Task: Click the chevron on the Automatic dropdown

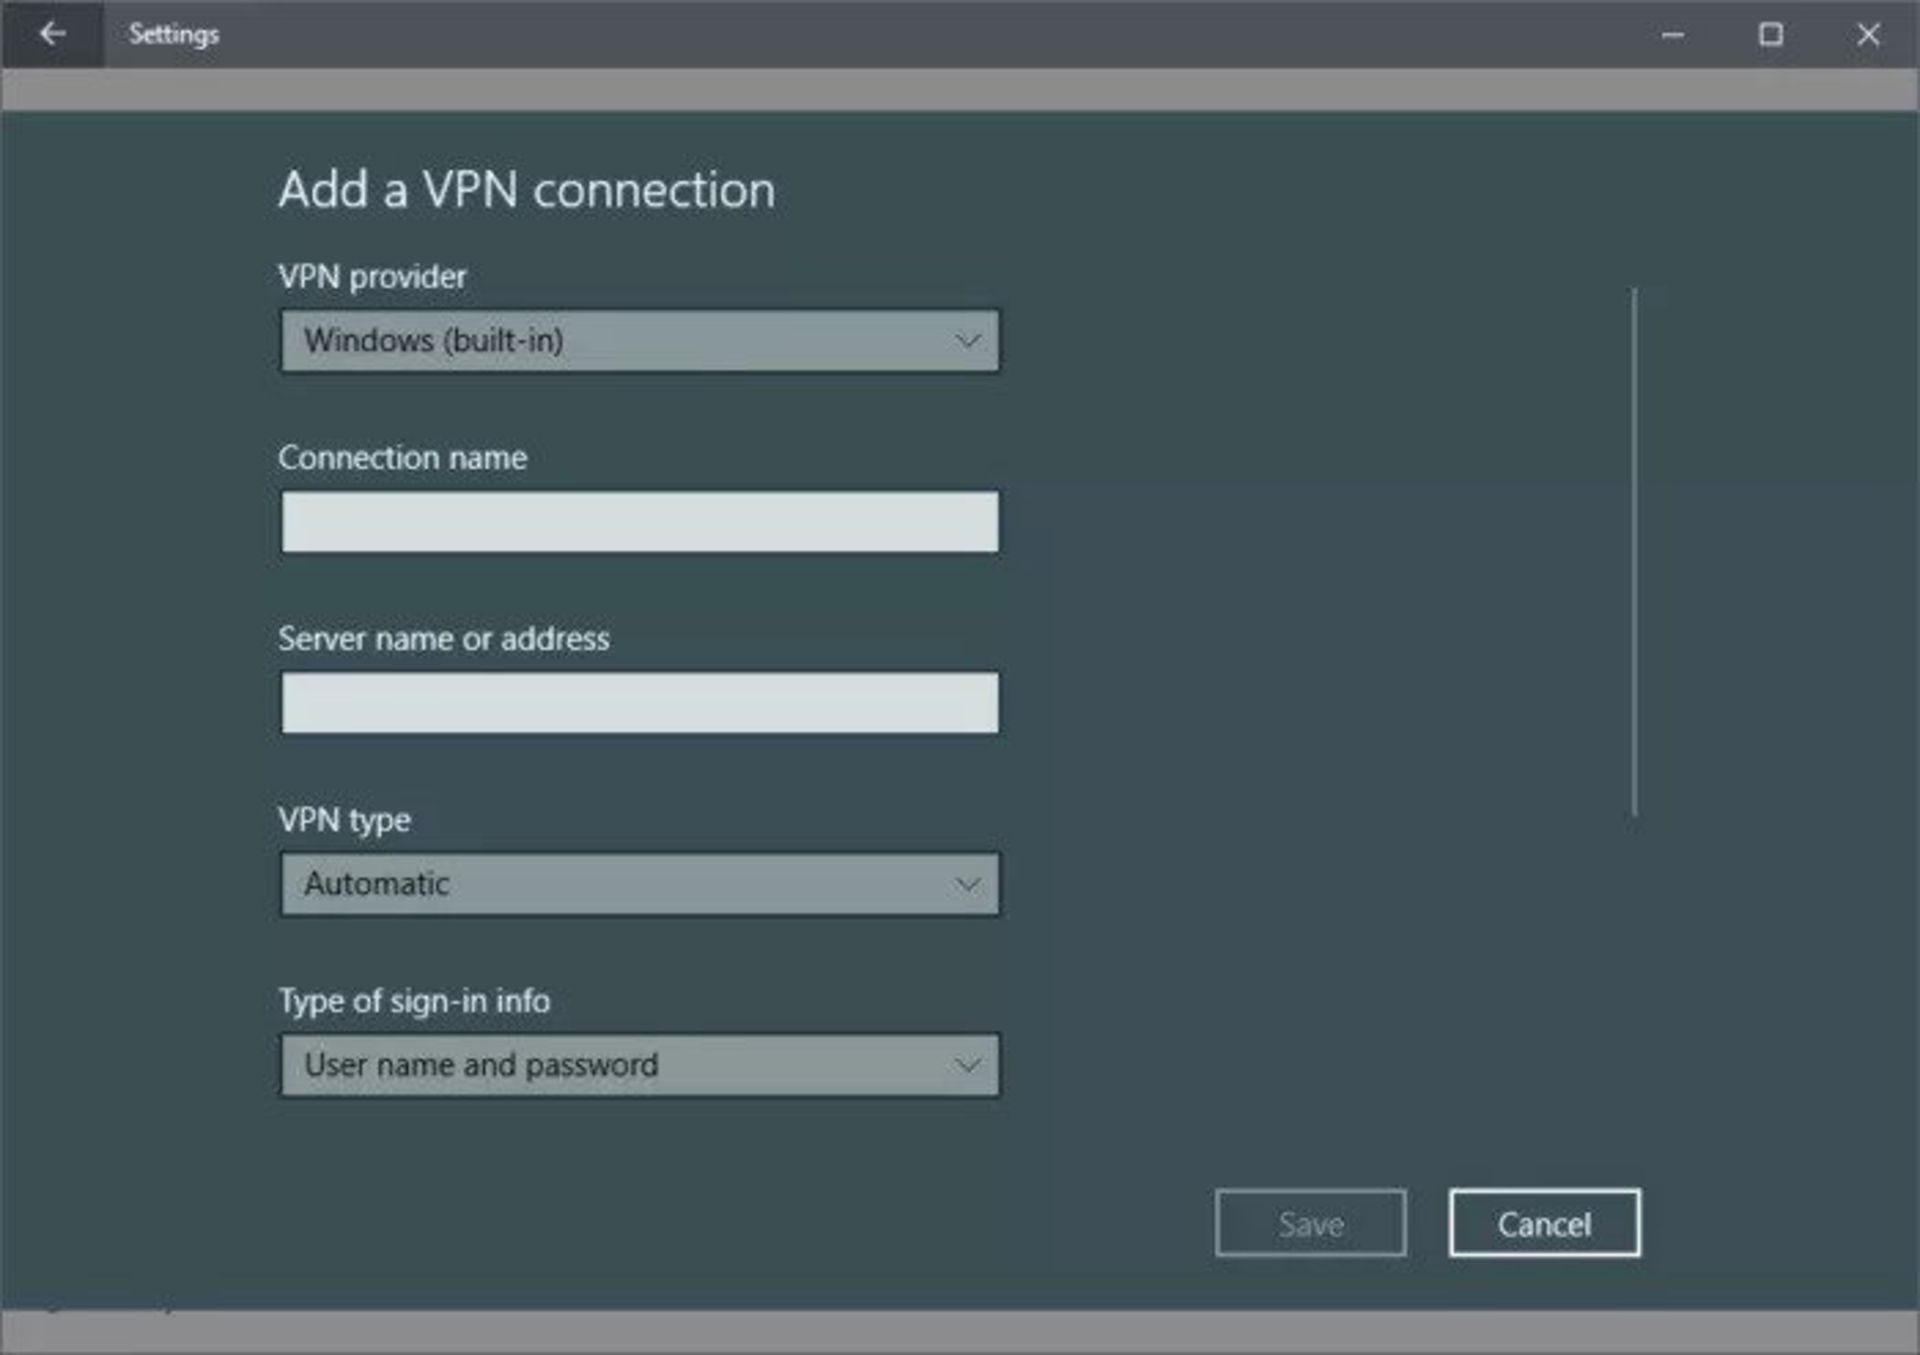Action: (x=966, y=884)
